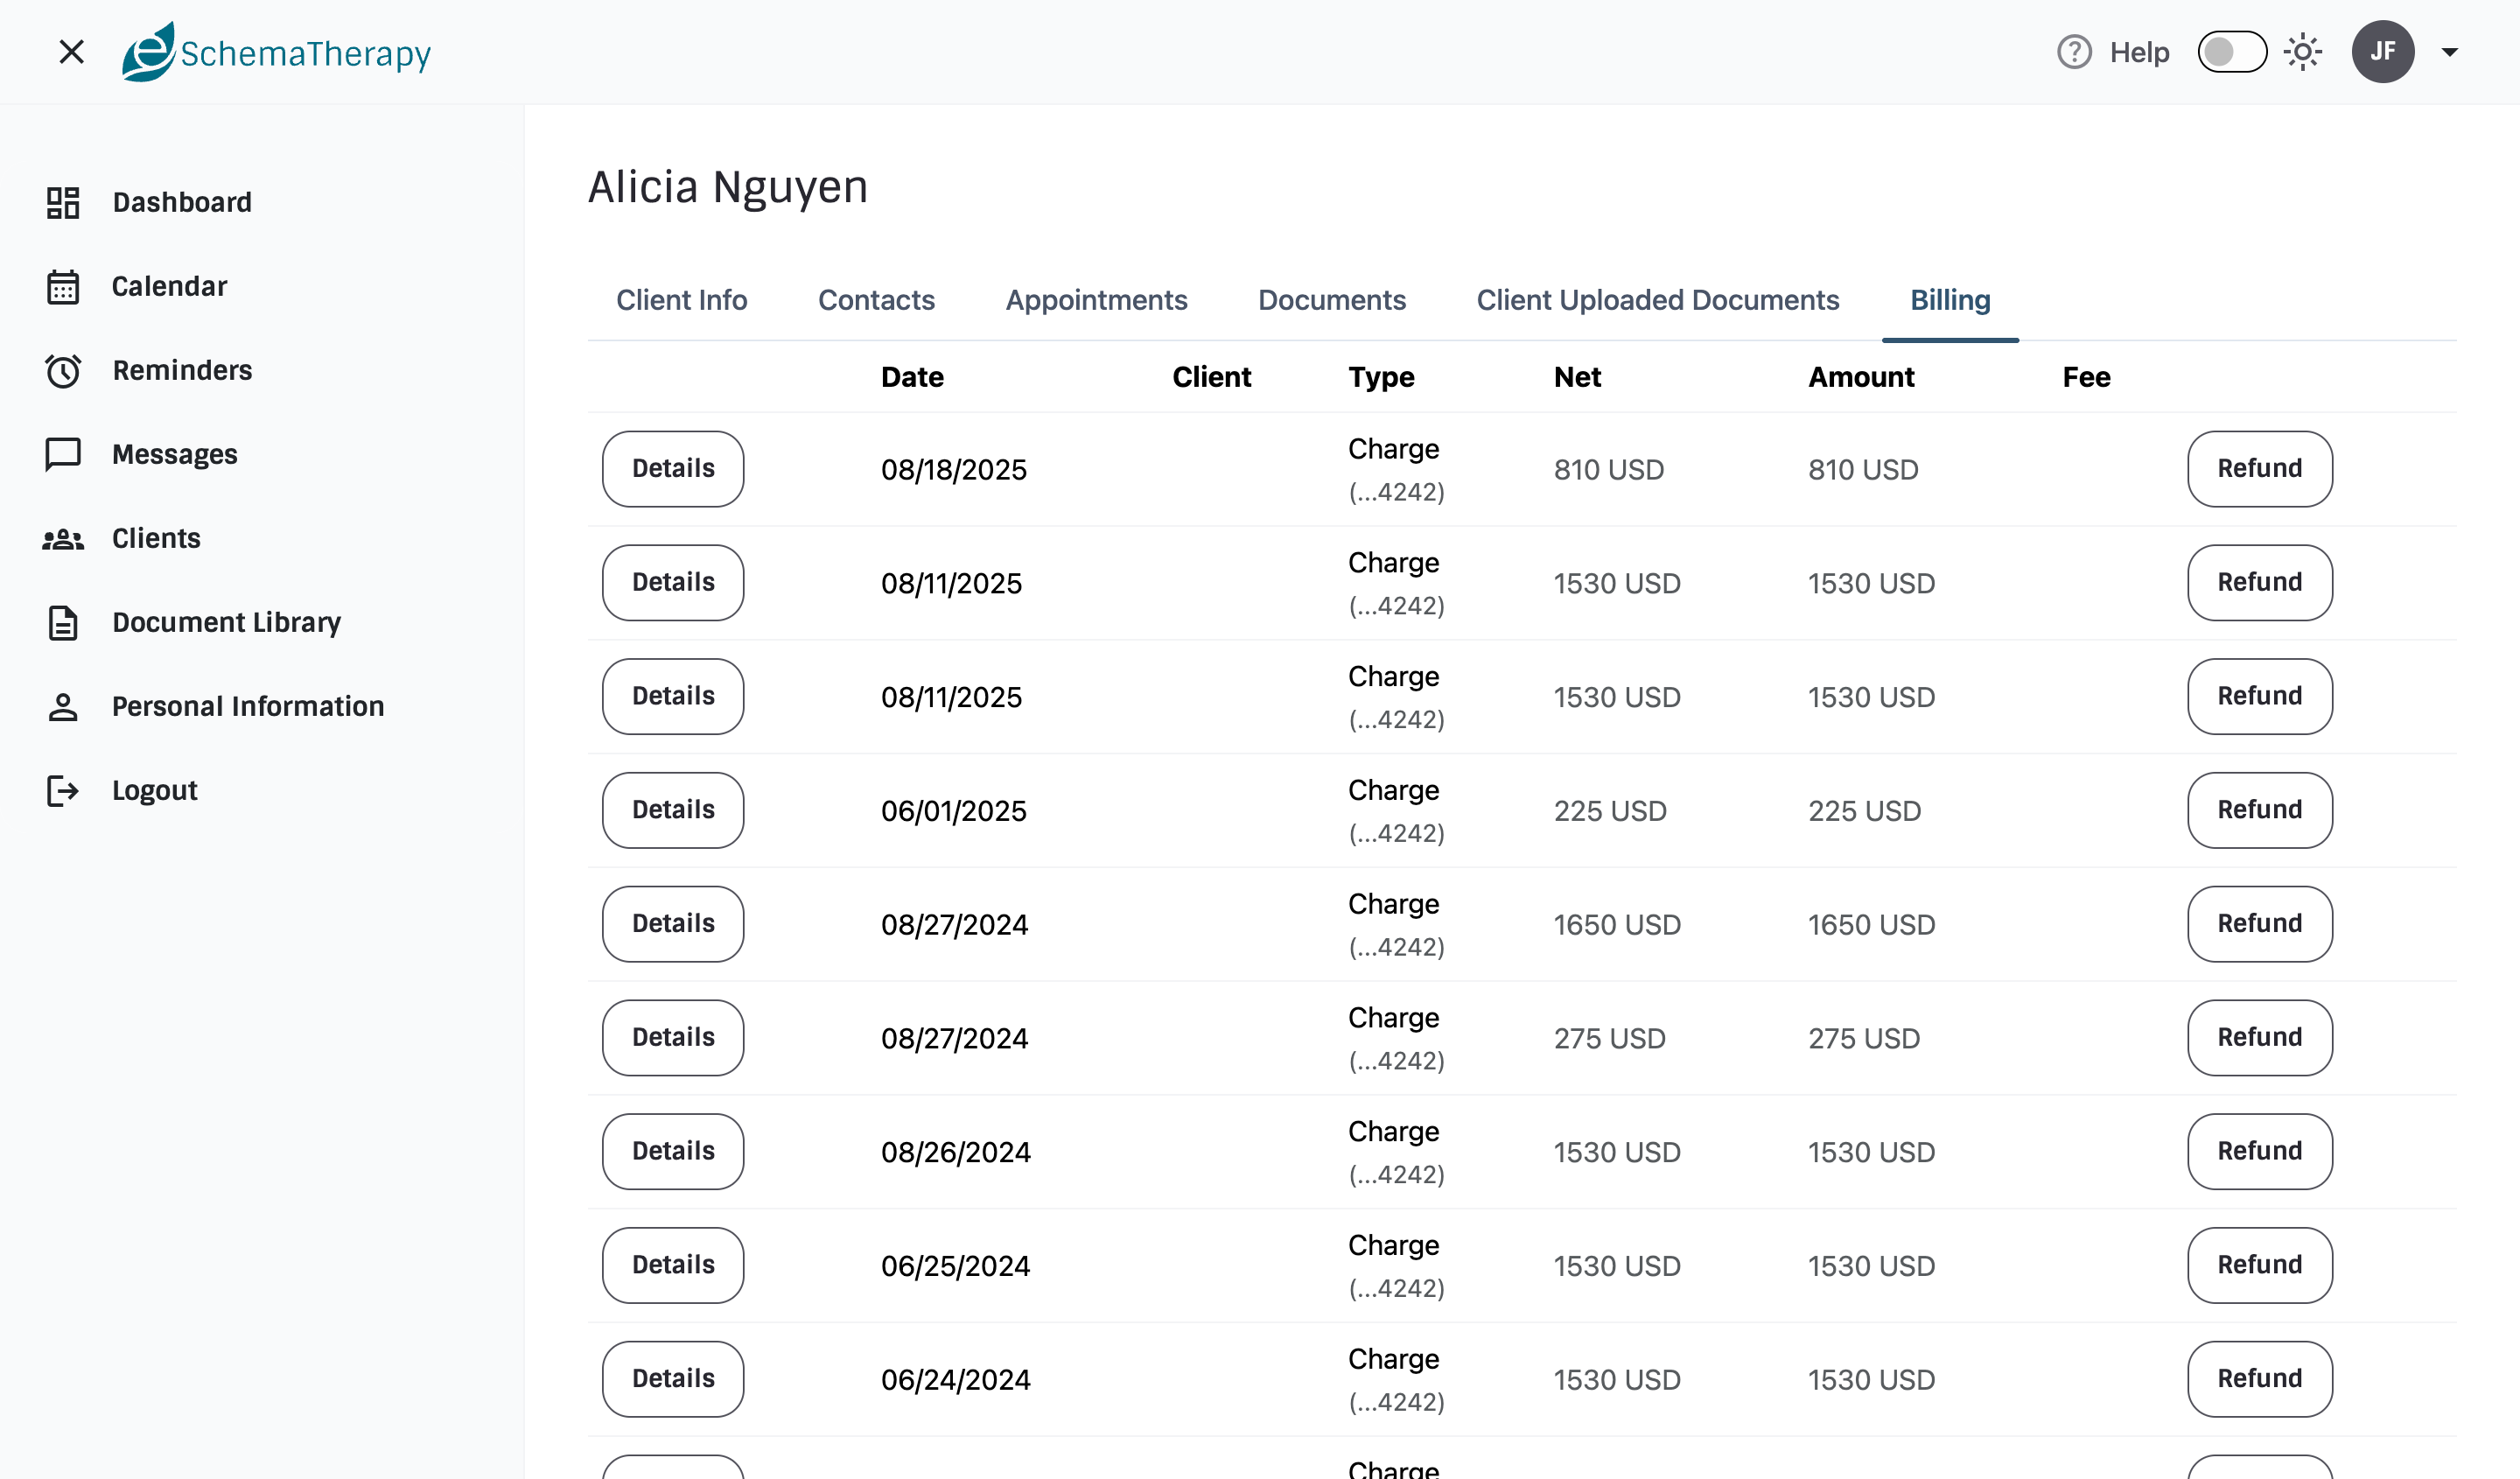Open Document Library page
This screenshot has height=1479, width=2520.
click(x=226, y=622)
